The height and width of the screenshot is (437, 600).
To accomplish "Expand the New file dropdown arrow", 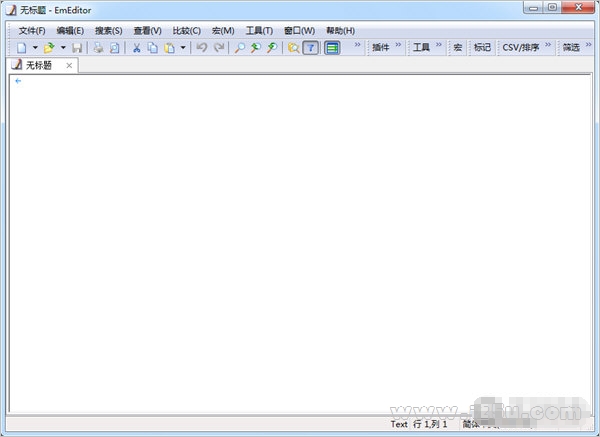I will [35, 48].
